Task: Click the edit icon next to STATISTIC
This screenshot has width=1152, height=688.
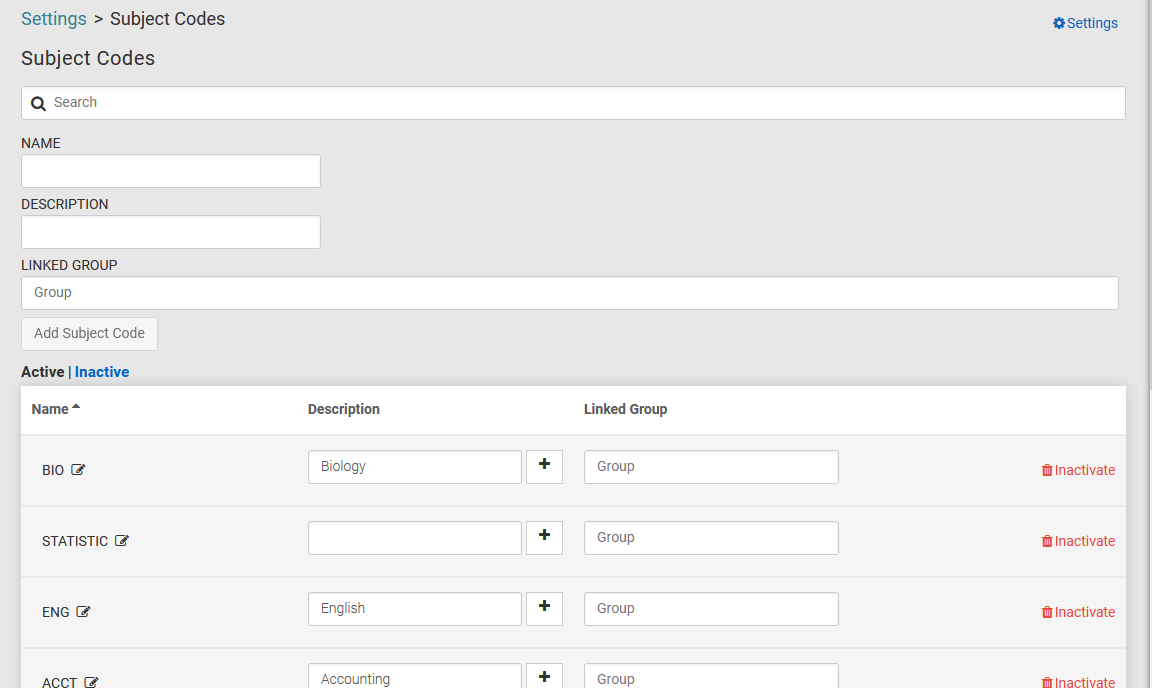Action: pyautogui.click(x=122, y=541)
